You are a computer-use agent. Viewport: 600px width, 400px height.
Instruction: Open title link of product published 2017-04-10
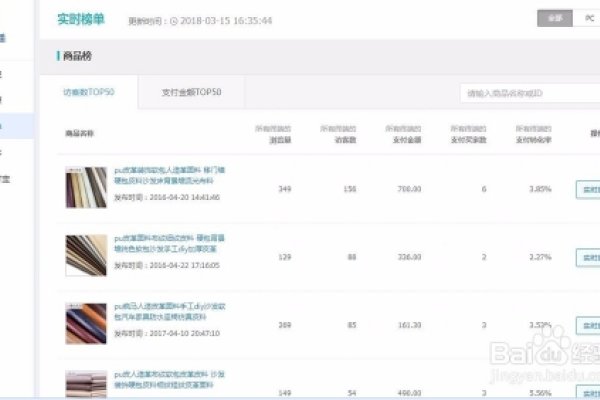pyautogui.click(x=170, y=312)
